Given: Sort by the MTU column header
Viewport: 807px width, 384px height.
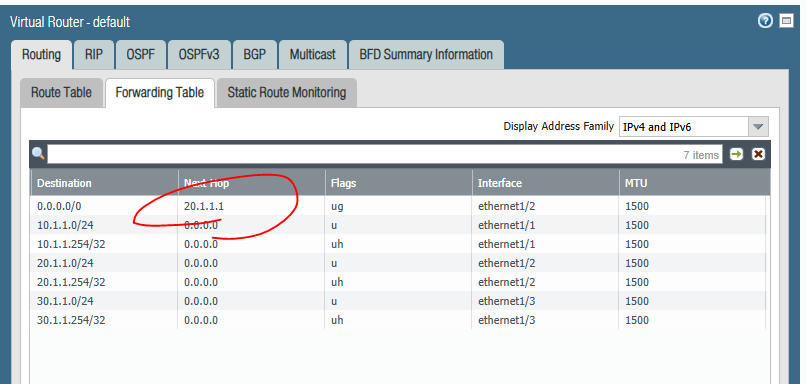Looking at the screenshot, I should point(695,183).
